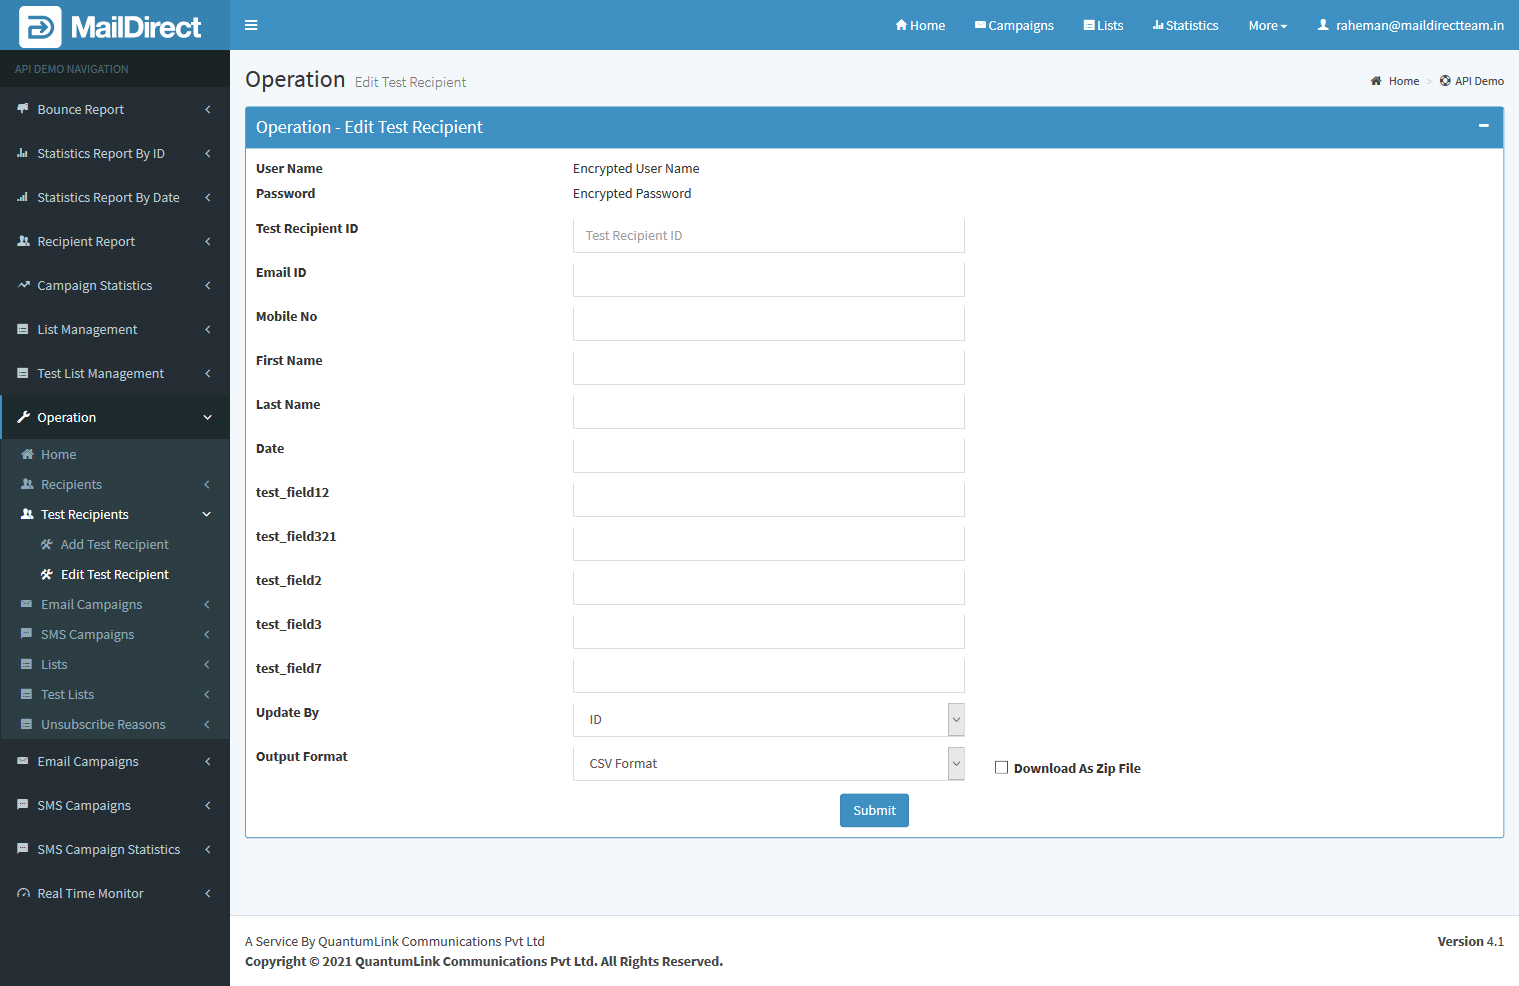Open Statistics in the top navigation
This screenshot has height=986, width=1519.
pos(1185,25)
